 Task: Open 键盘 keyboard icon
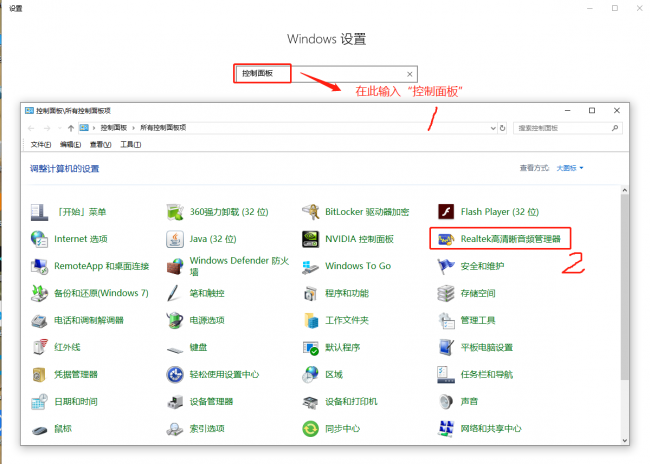click(175, 350)
